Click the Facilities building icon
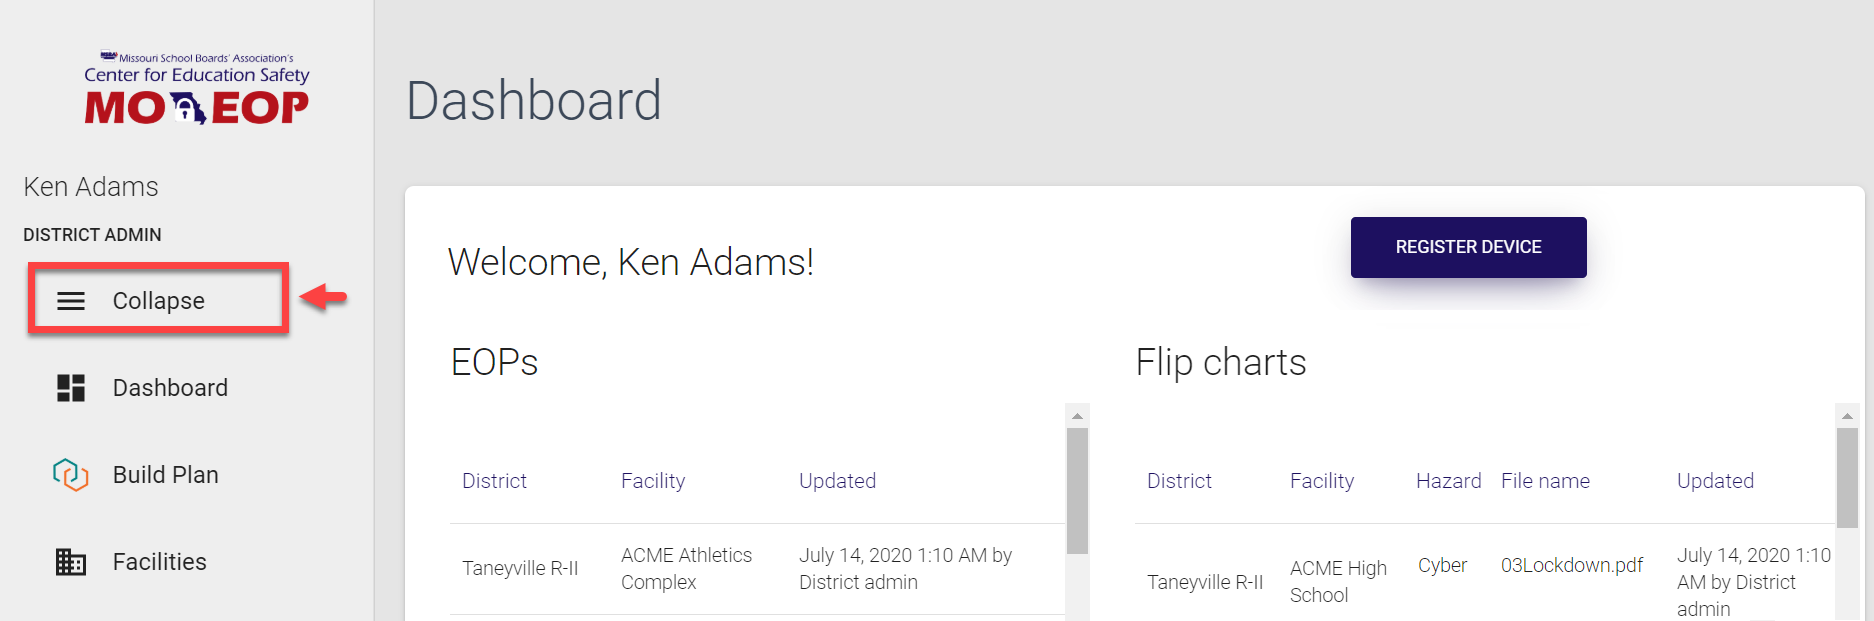Image resolution: width=1874 pixels, height=621 pixels. point(71,562)
